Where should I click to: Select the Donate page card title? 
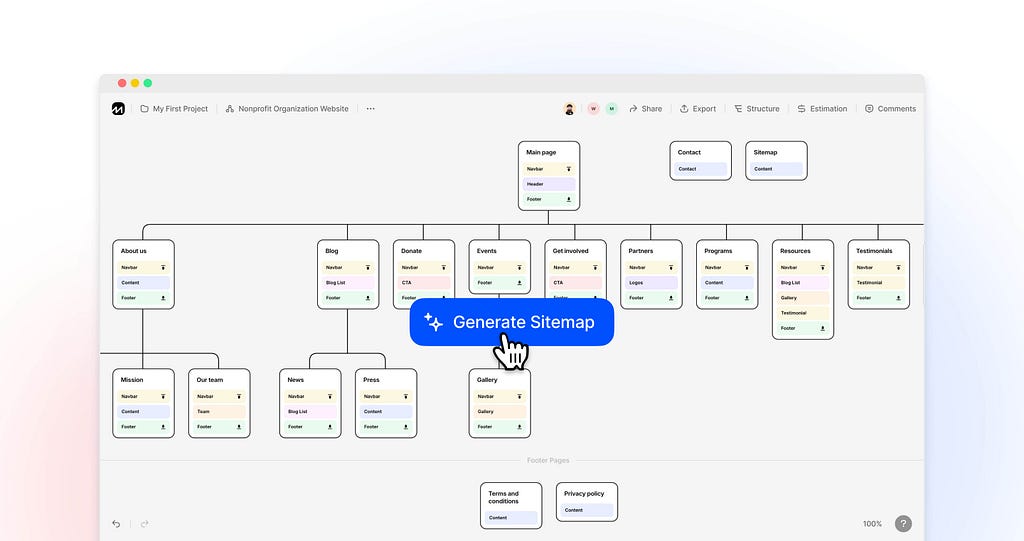[411, 251]
